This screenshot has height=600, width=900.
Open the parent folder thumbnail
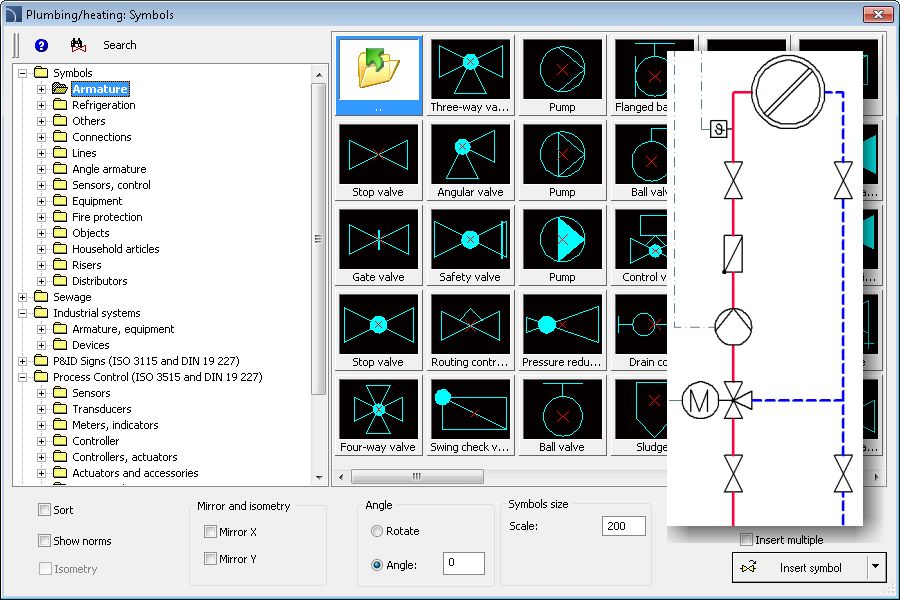click(379, 76)
